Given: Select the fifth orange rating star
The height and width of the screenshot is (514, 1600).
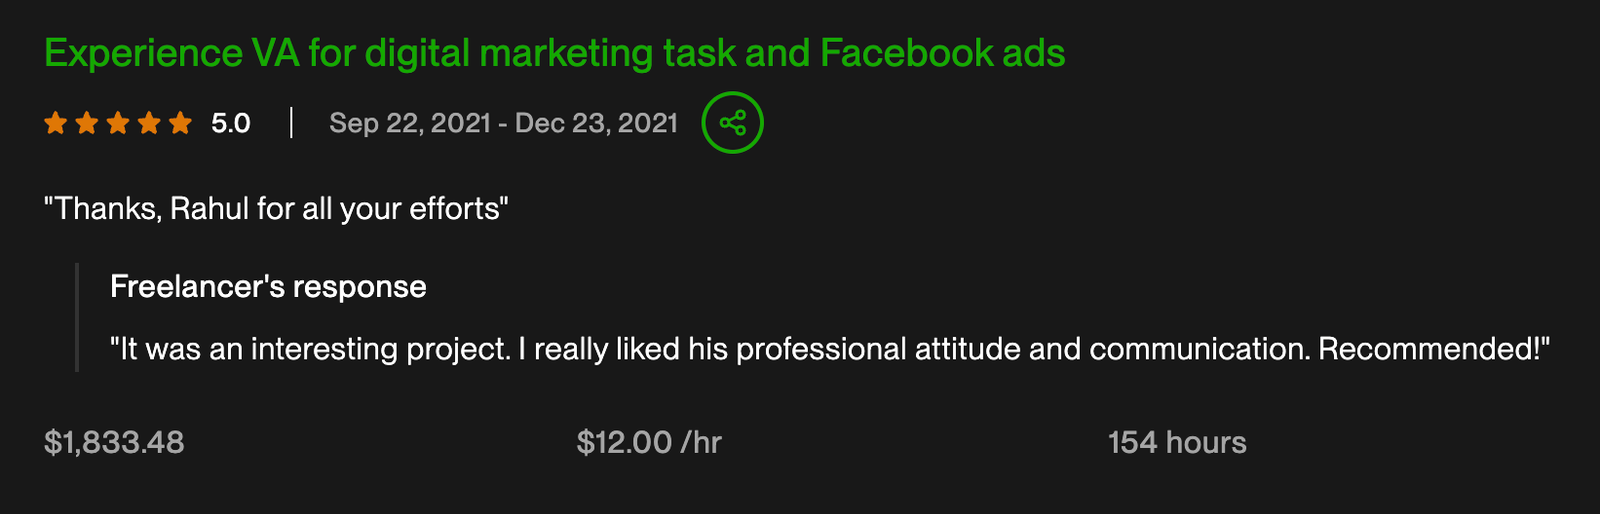Looking at the screenshot, I should pos(180,123).
